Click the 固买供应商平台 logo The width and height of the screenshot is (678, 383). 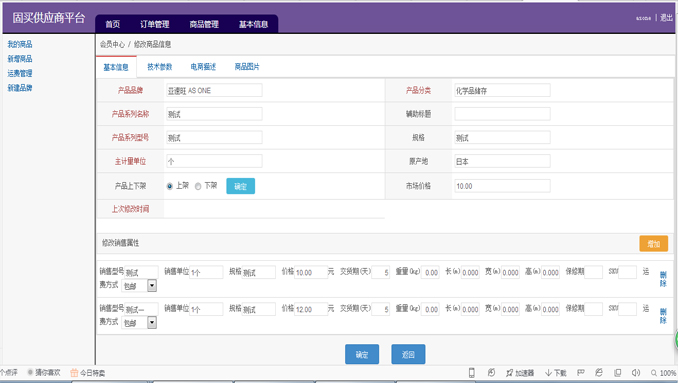click(48, 18)
